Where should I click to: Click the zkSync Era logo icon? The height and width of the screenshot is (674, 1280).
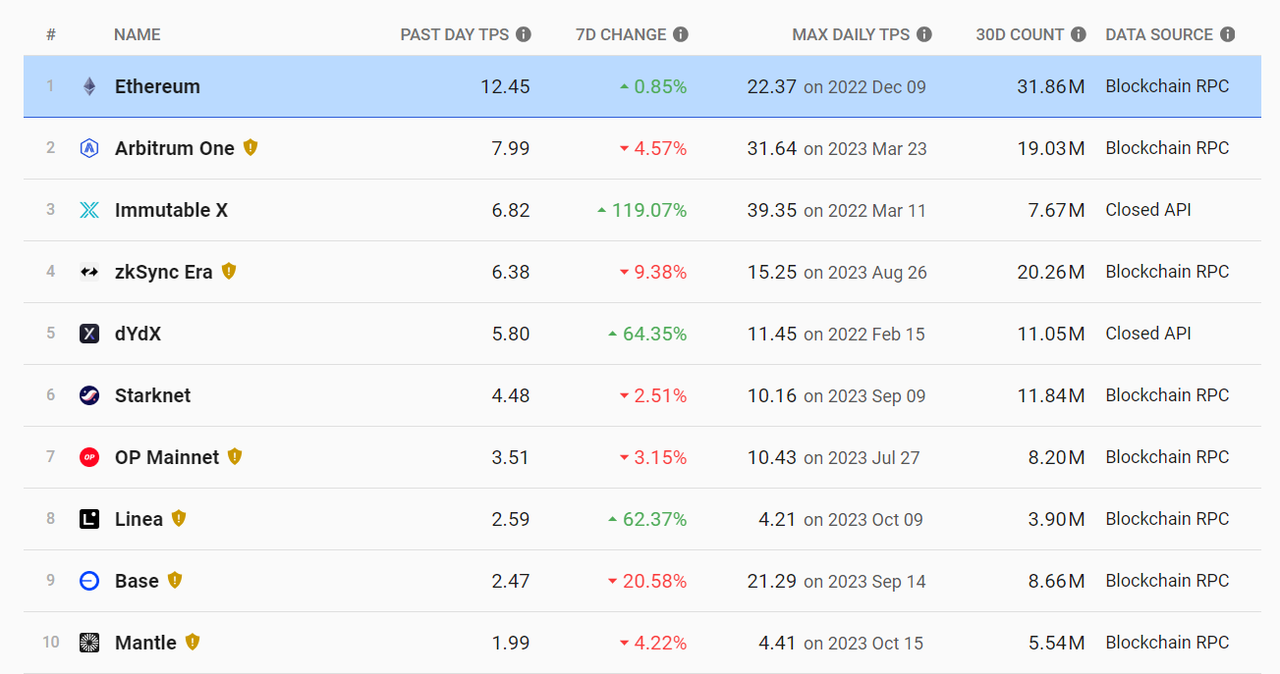(89, 272)
